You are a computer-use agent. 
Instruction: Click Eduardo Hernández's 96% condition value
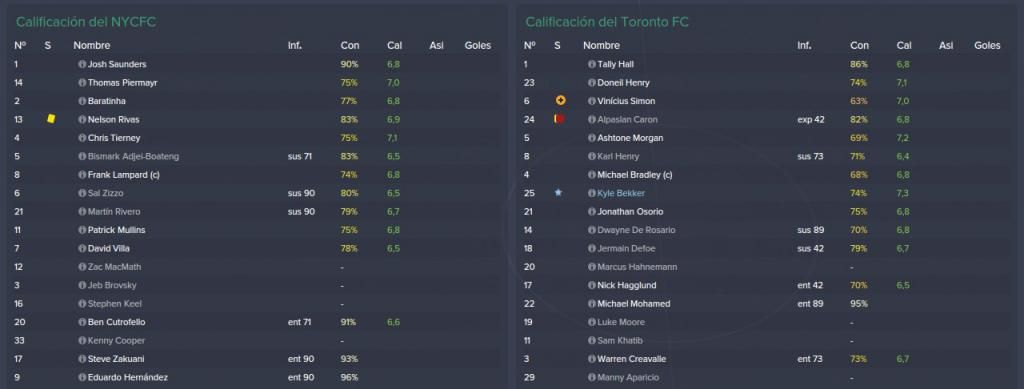(x=349, y=377)
